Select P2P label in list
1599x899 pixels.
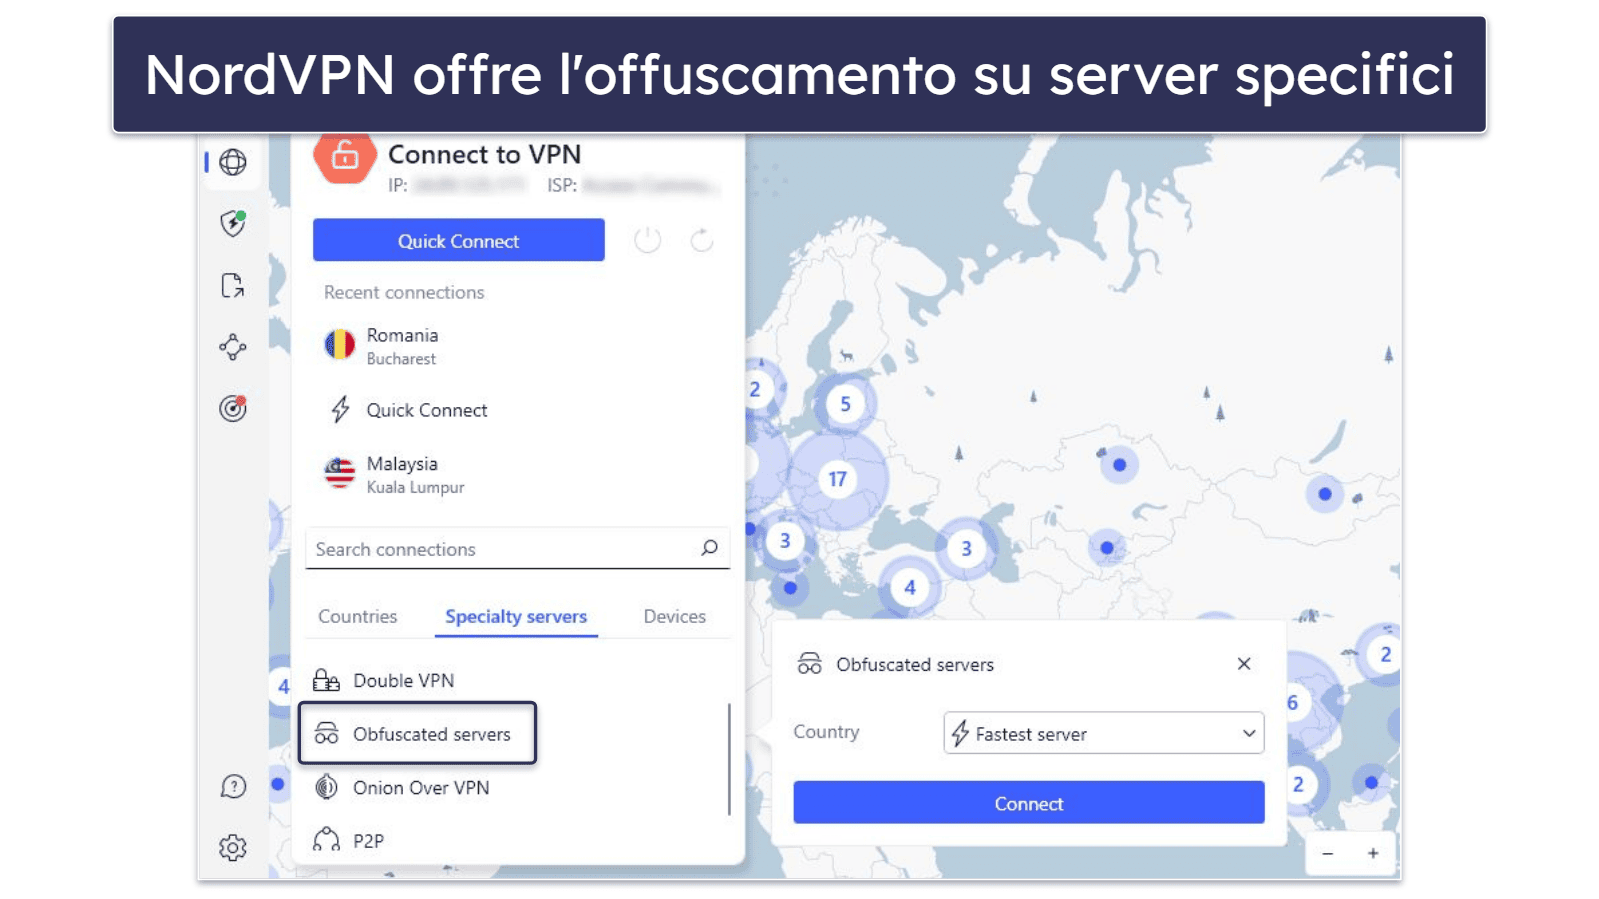(368, 841)
